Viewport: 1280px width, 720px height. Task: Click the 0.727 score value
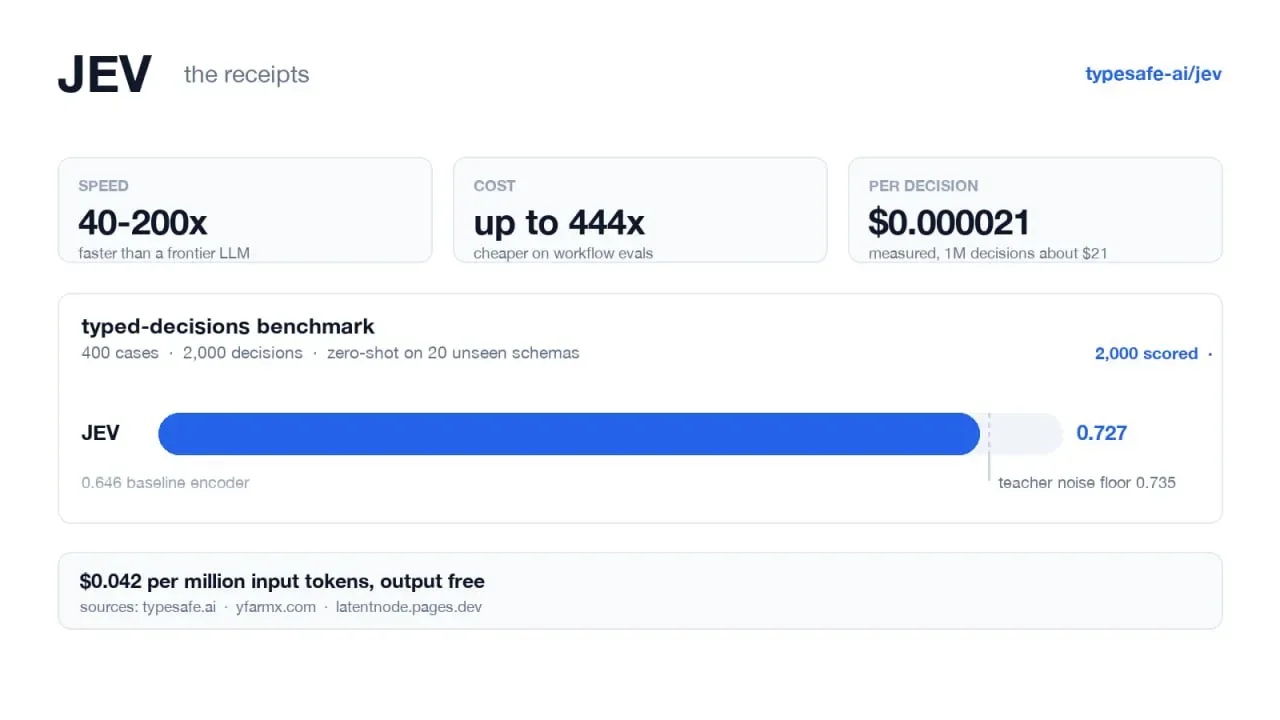pos(1101,433)
